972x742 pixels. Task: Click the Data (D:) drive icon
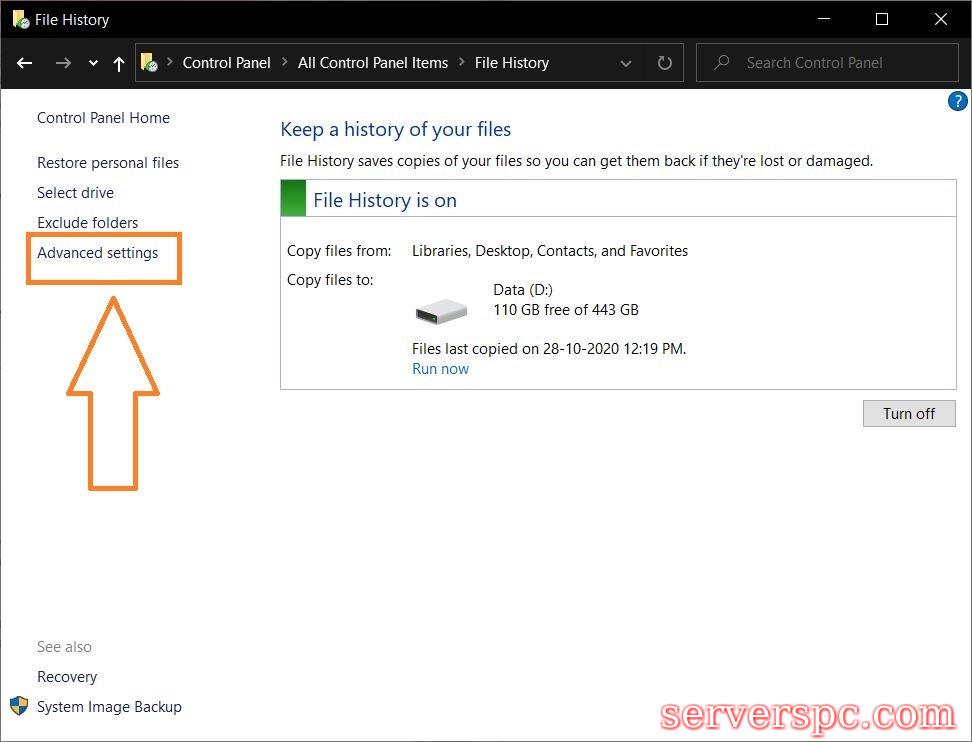441,311
